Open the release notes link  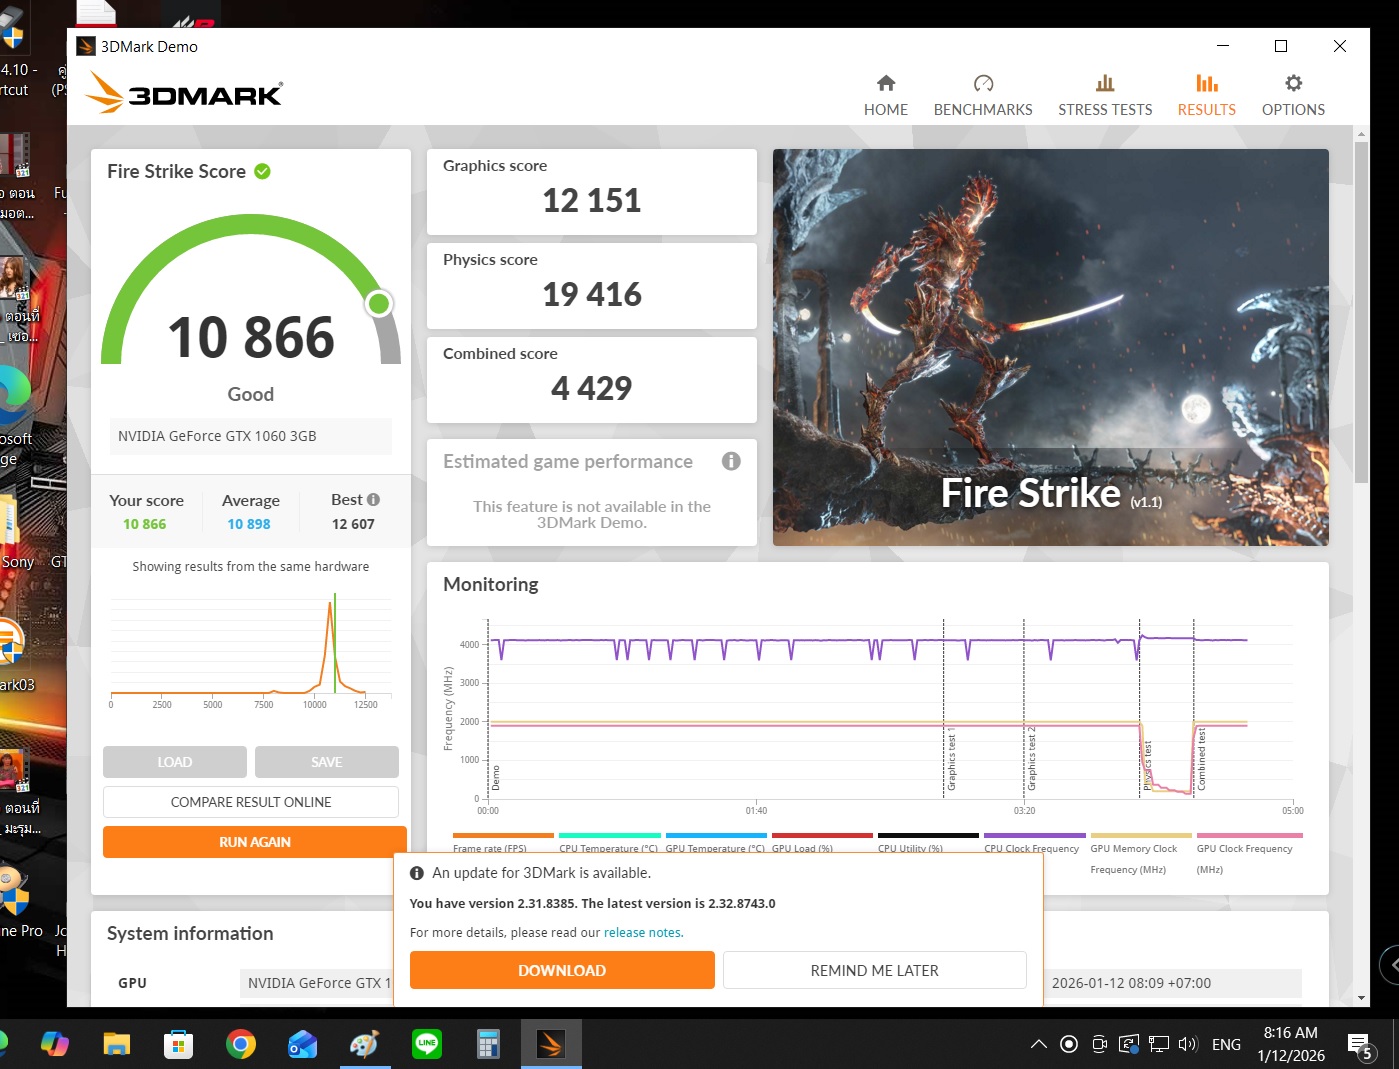pyautogui.click(x=643, y=932)
